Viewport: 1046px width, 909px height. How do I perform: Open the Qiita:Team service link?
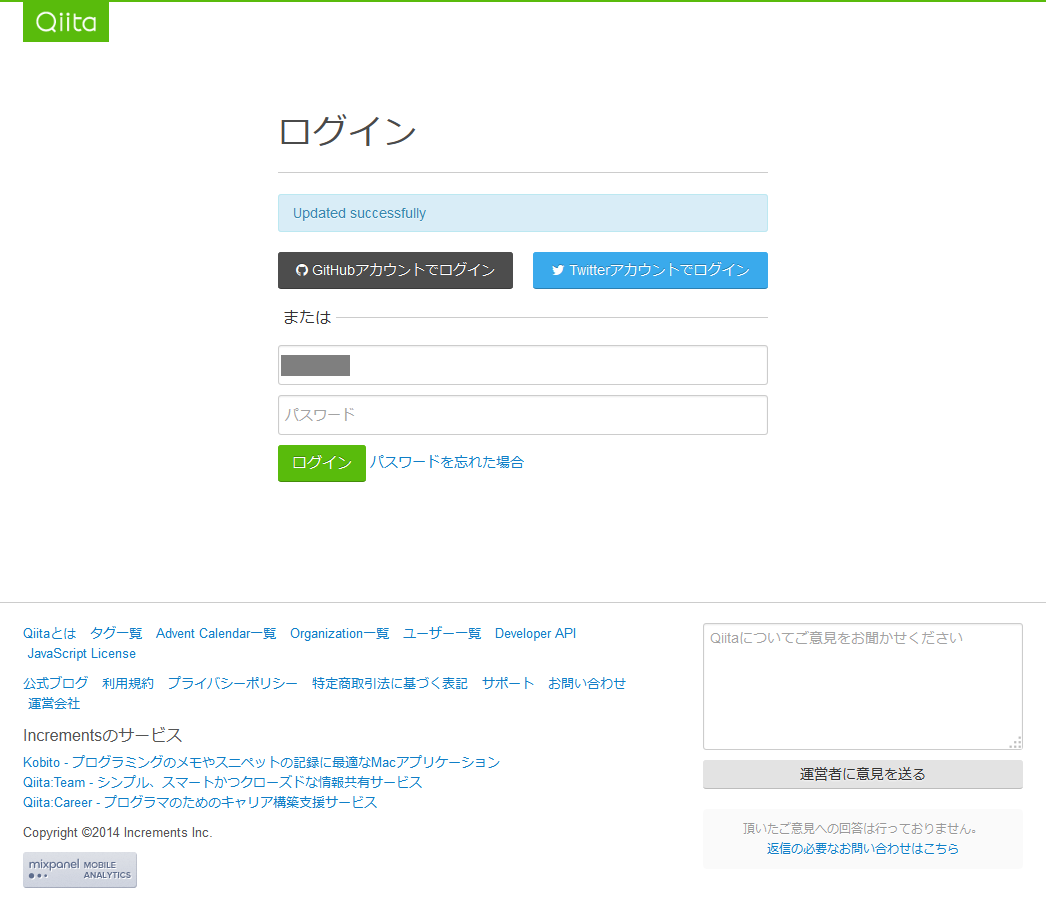[223, 782]
